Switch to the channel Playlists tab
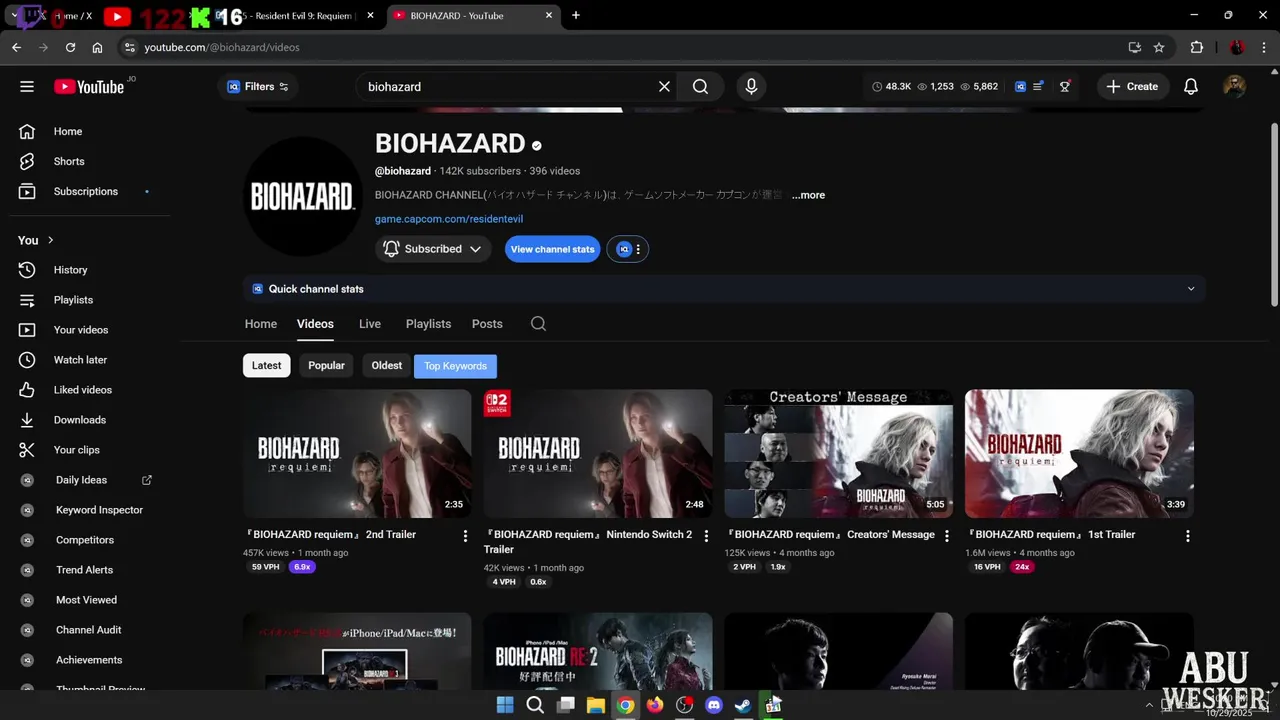 [x=428, y=324]
